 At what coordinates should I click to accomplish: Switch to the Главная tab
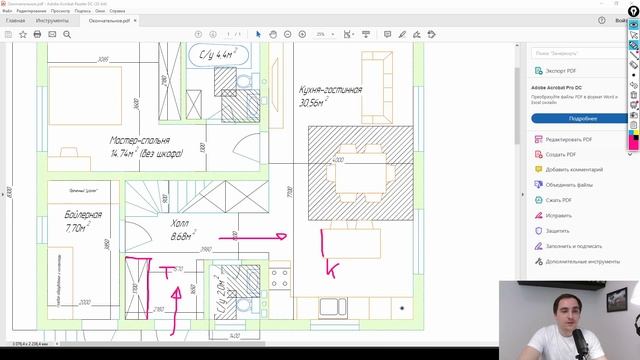coord(16,20)
